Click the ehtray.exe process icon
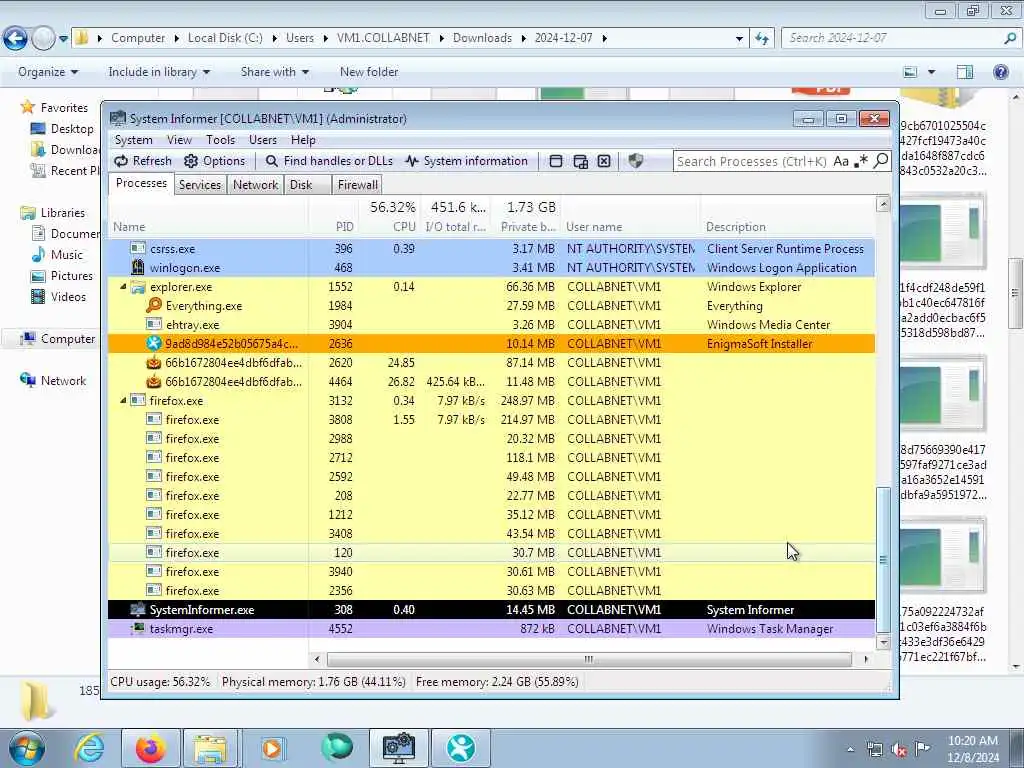 [x=153, y=324]
